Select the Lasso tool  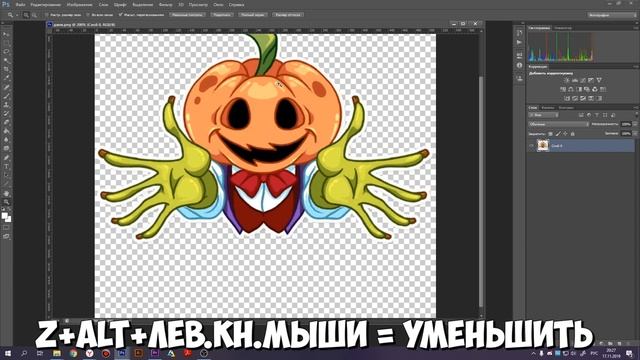click(6, 52)
